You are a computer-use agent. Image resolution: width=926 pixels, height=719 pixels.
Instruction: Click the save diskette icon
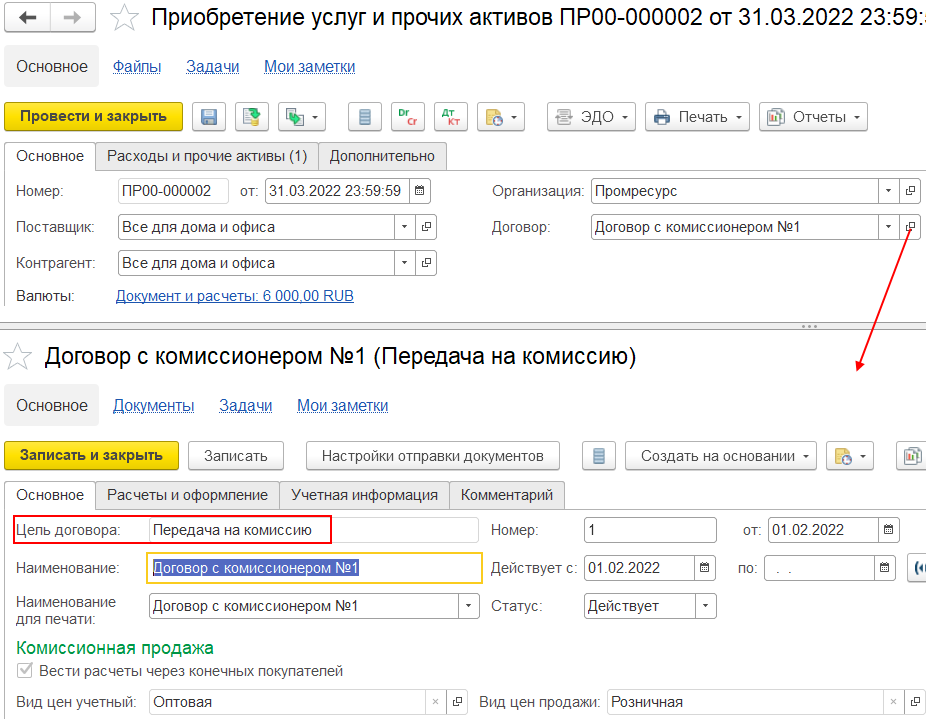tap(208, 117)
